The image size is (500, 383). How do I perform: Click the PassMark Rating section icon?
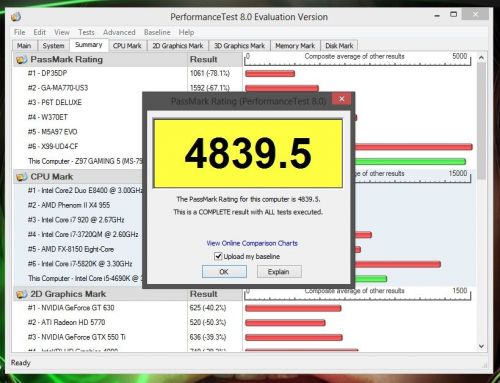click(x=22, y=60)
